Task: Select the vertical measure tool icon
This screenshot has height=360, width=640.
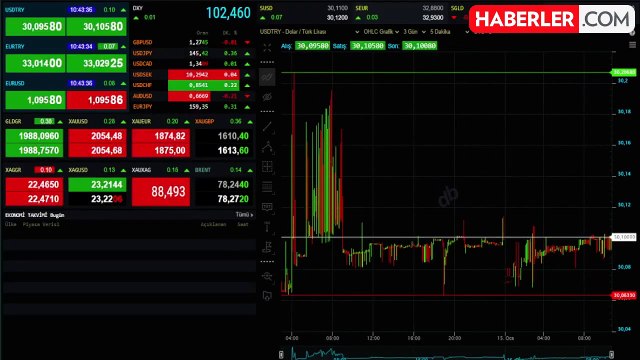Action: [x=267, y=227]
